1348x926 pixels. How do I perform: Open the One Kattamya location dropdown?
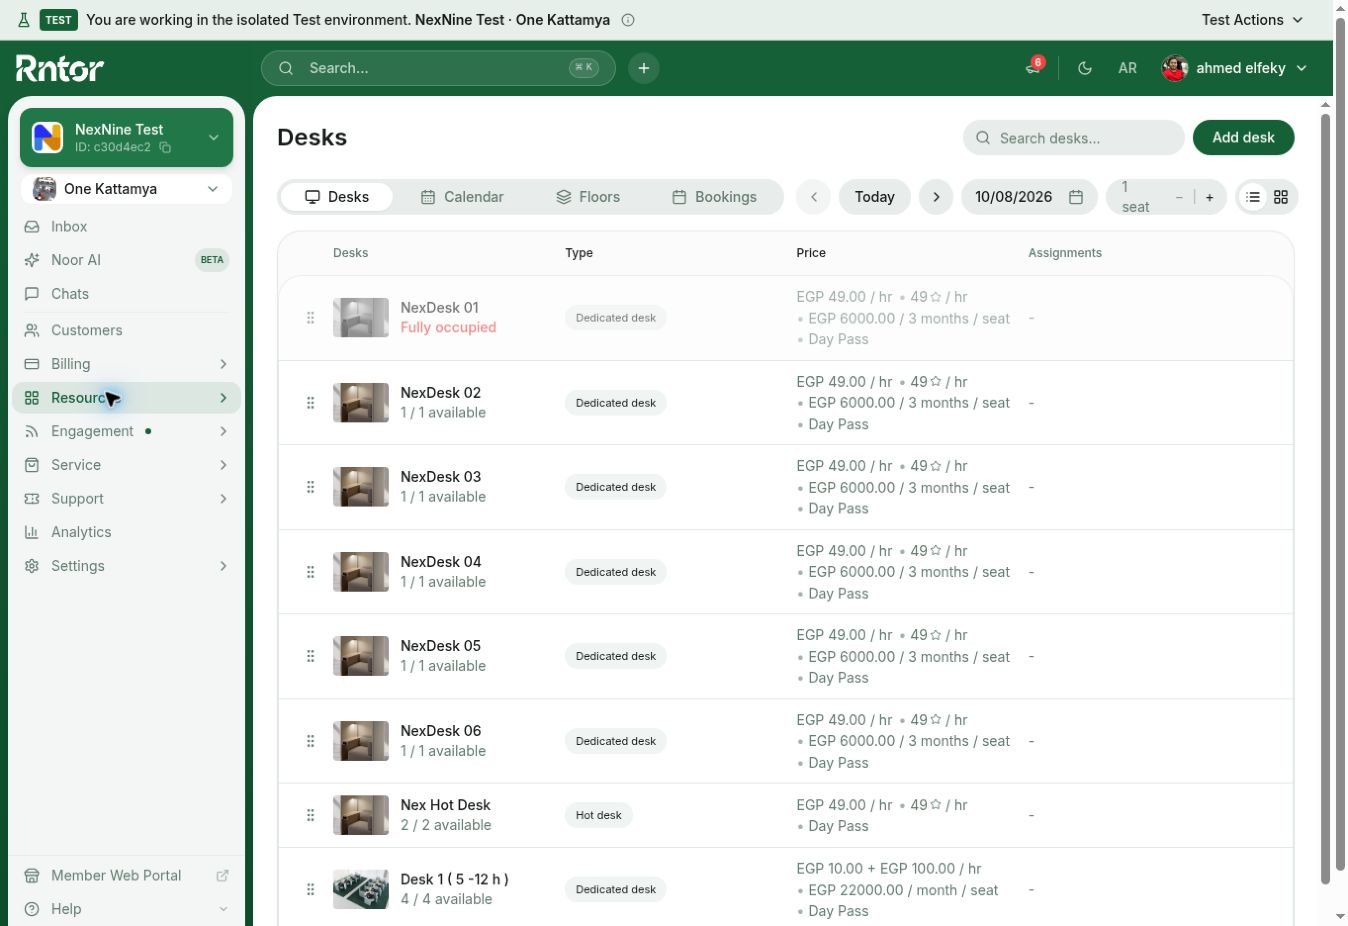126,188
